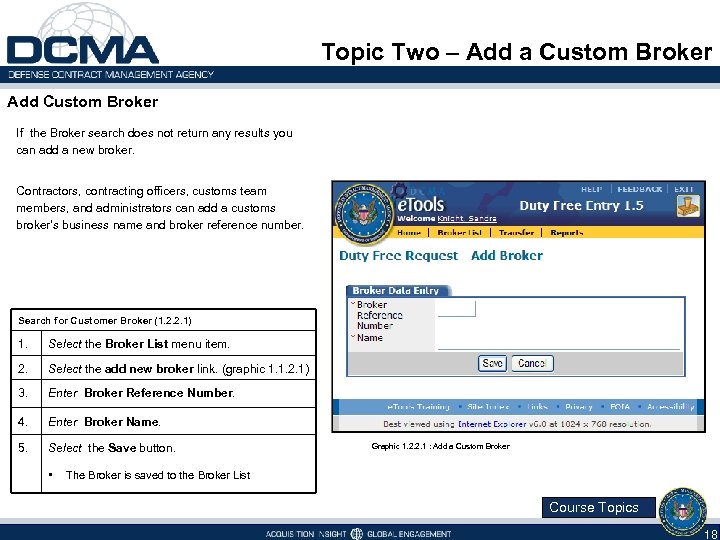Click the Cancel button in Broker Data Entry

pos(532,363)
